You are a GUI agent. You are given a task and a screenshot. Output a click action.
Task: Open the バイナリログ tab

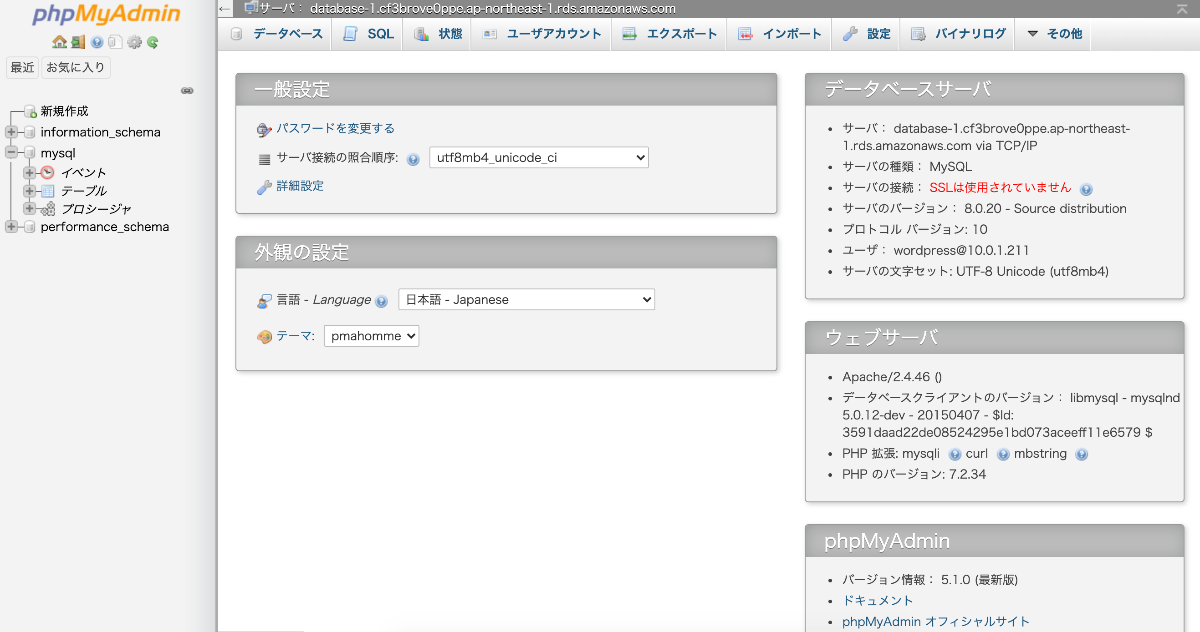958,34
